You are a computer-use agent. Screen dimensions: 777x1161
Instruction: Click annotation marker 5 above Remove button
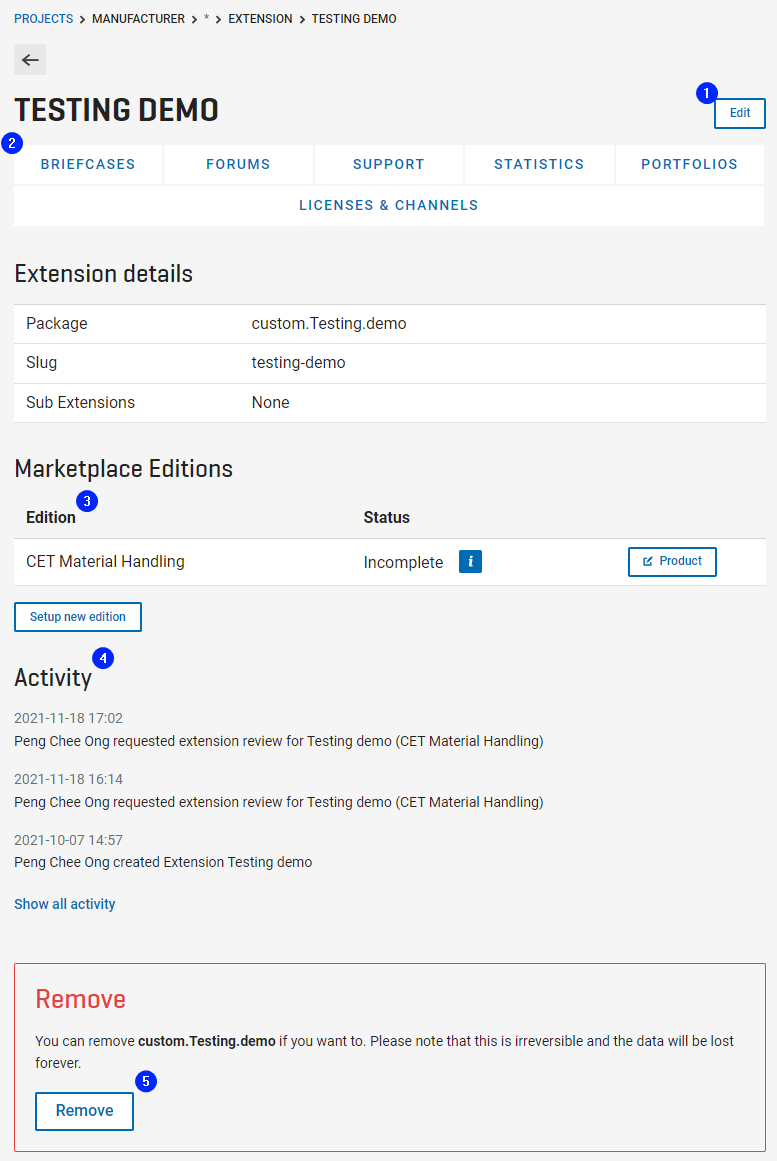146,1081
